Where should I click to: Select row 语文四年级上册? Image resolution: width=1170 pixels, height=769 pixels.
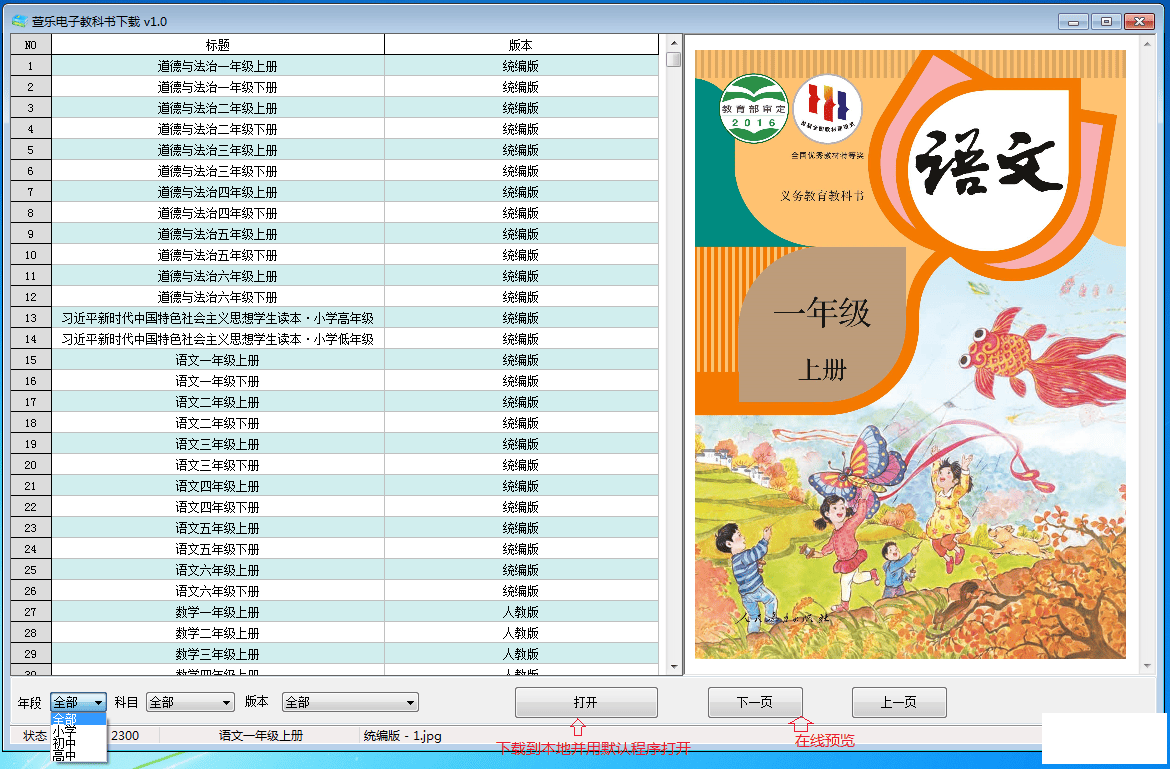(x=334, y=486)
